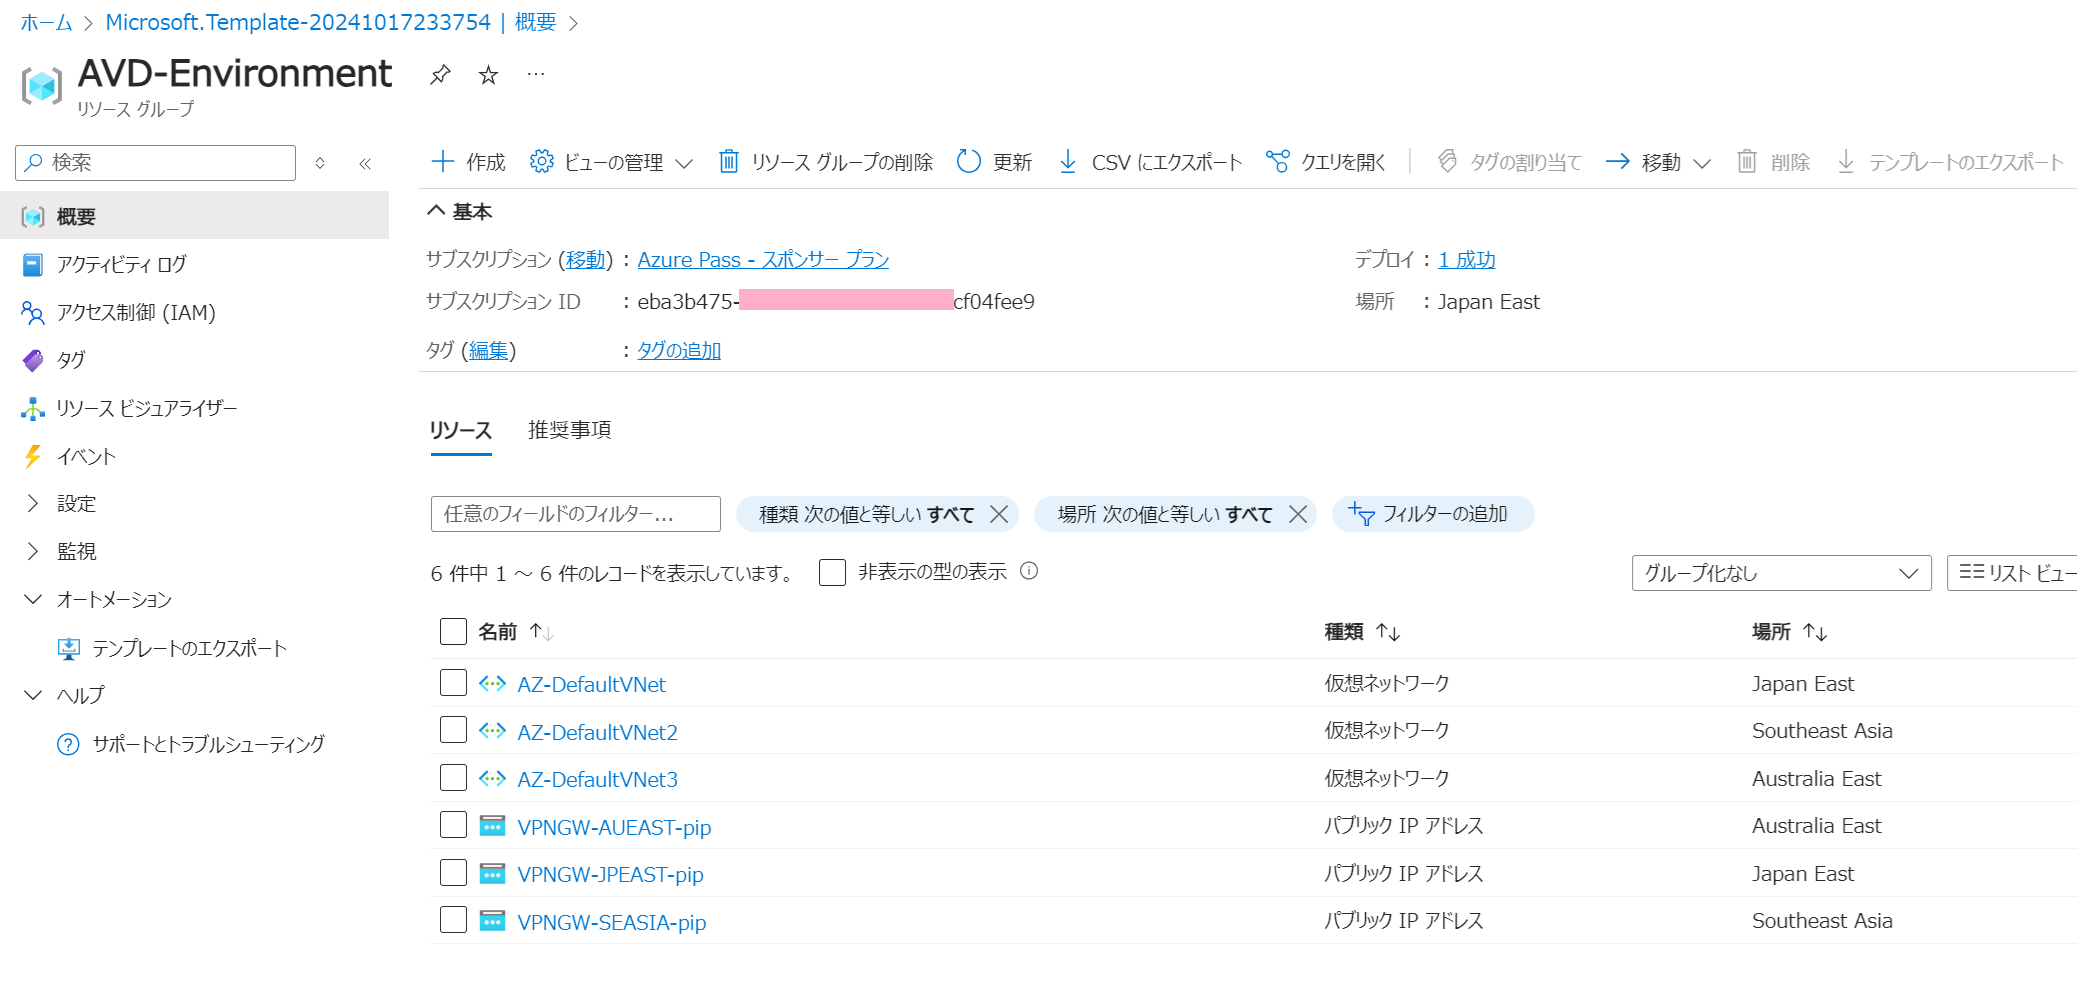Viewport: 2077px width, 981px height.
Task: Expand the 監視 section
Action: tap(33, 551)
